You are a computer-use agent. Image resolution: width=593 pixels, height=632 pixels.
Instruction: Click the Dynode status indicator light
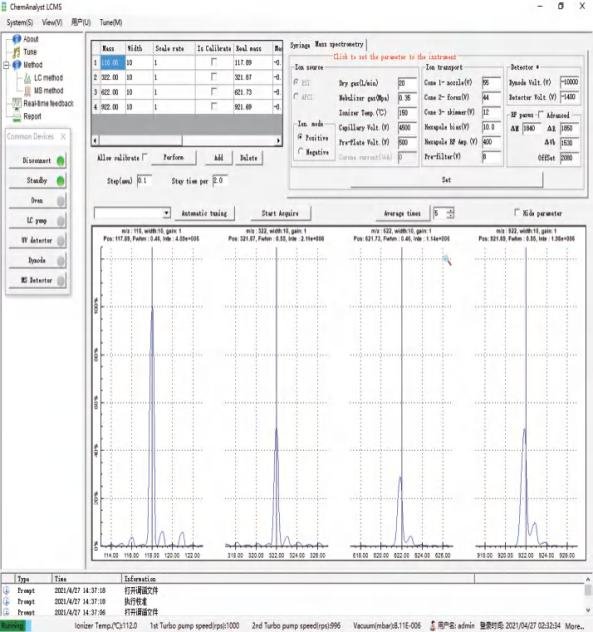tap(60, 261)
